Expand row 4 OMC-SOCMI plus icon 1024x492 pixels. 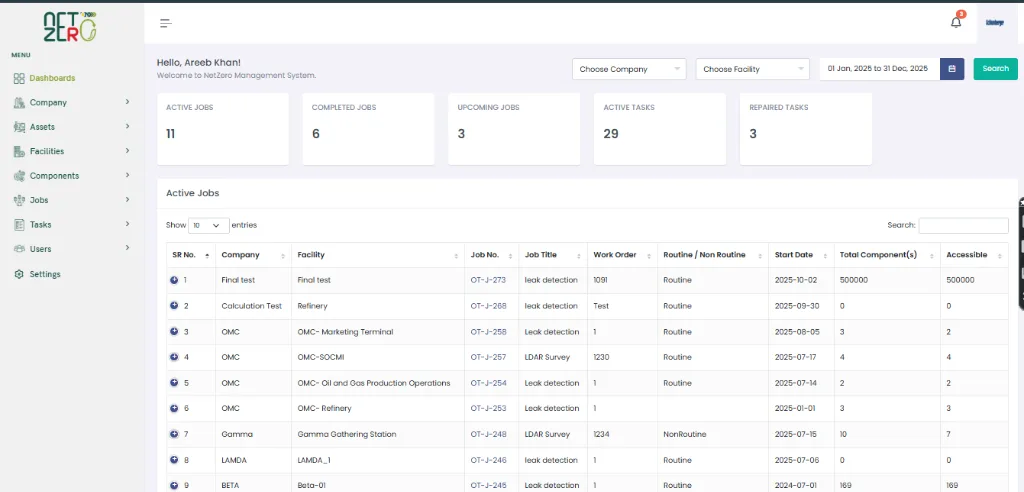(x=174, y=357)
